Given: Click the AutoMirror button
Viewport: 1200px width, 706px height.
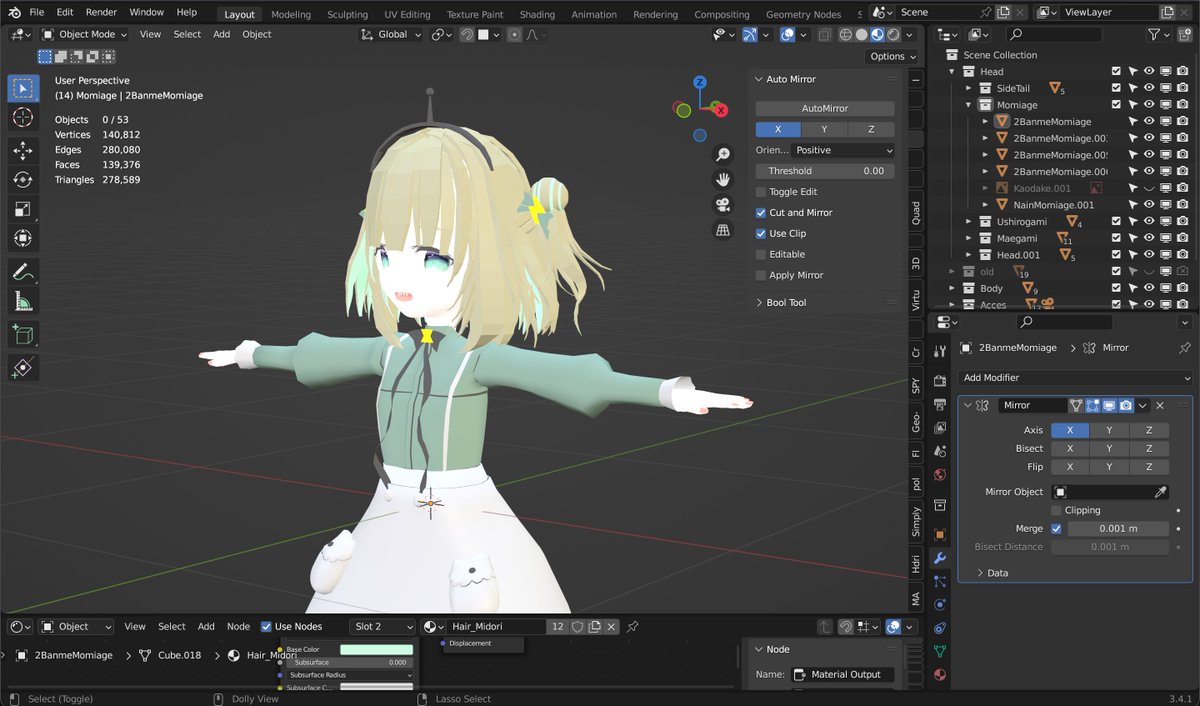Looking at the screenshot, I should [x=825, y=108].
